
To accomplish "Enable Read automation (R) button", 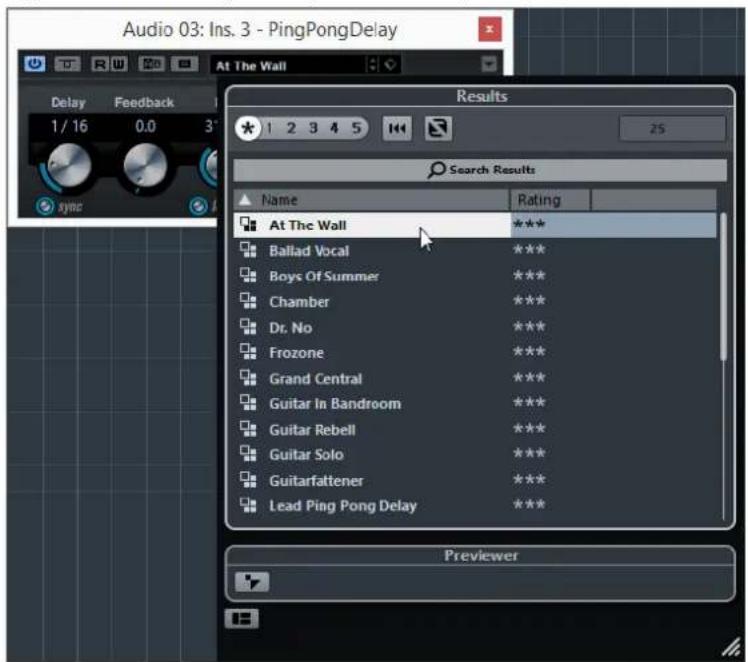I will [x=100, y=64].
